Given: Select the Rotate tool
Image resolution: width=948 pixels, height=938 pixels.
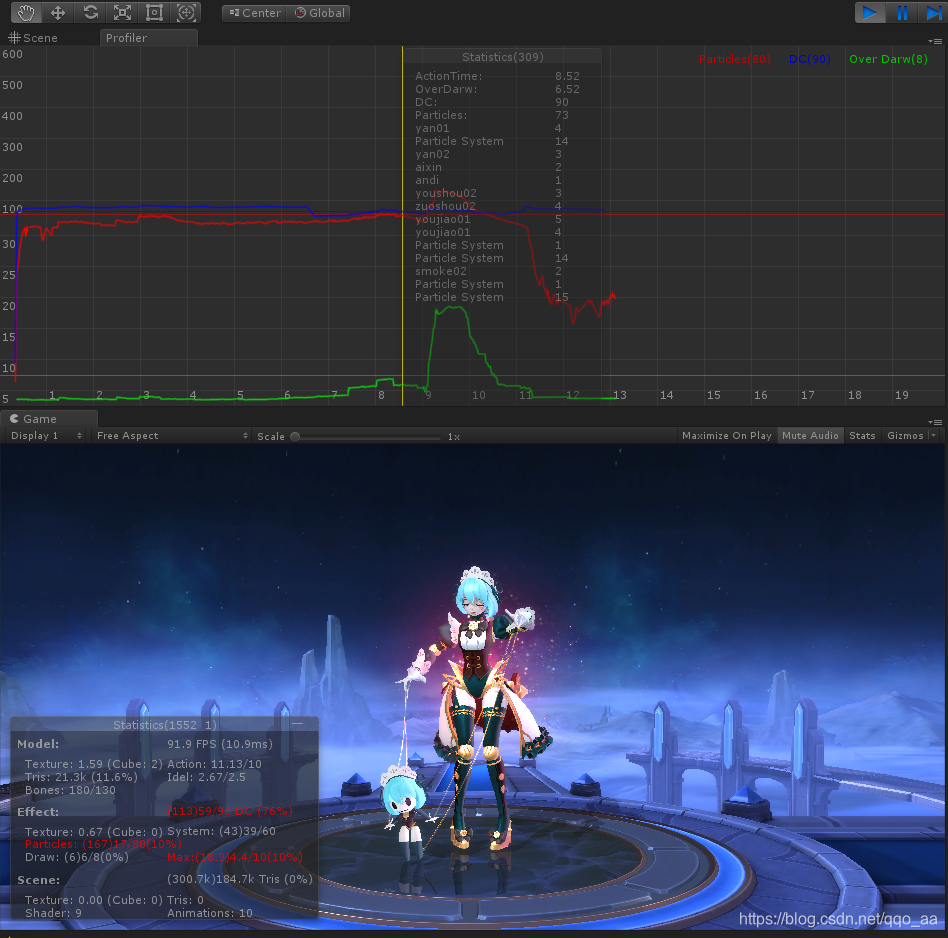Looking at the screenshot, I should (x=91, y=13).
